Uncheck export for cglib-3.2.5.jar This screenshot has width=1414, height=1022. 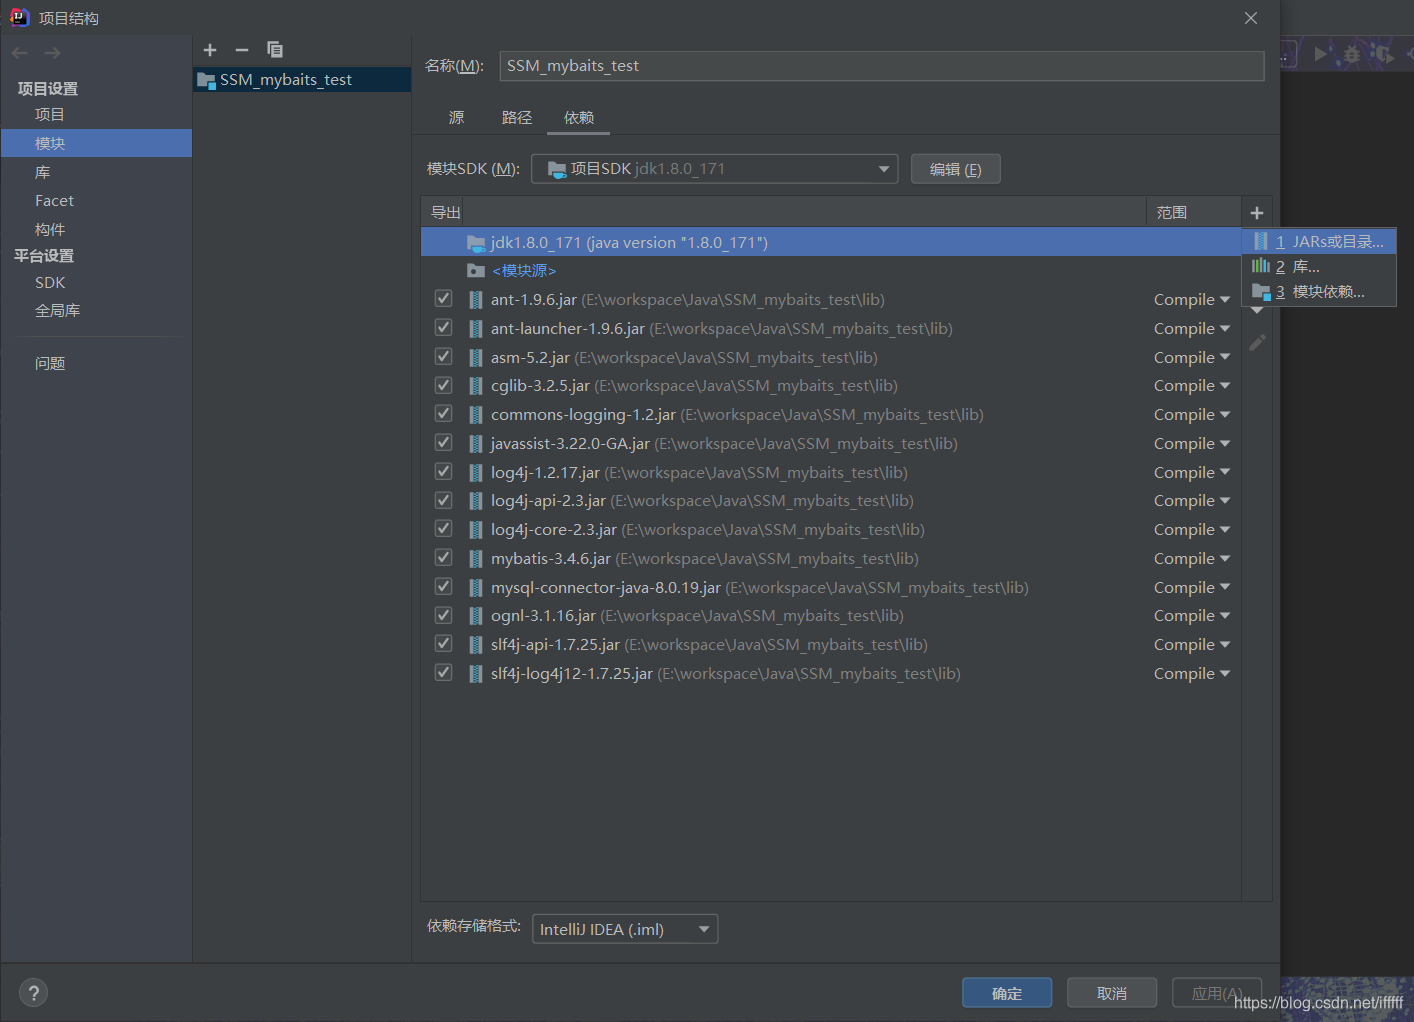click(444, 385)
